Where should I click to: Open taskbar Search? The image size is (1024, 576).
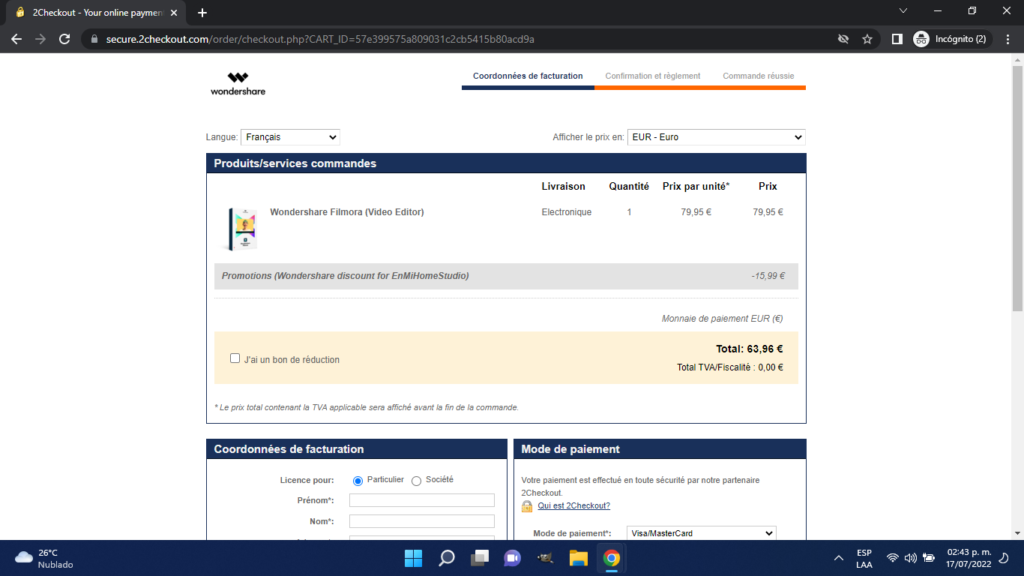[447, 558]
